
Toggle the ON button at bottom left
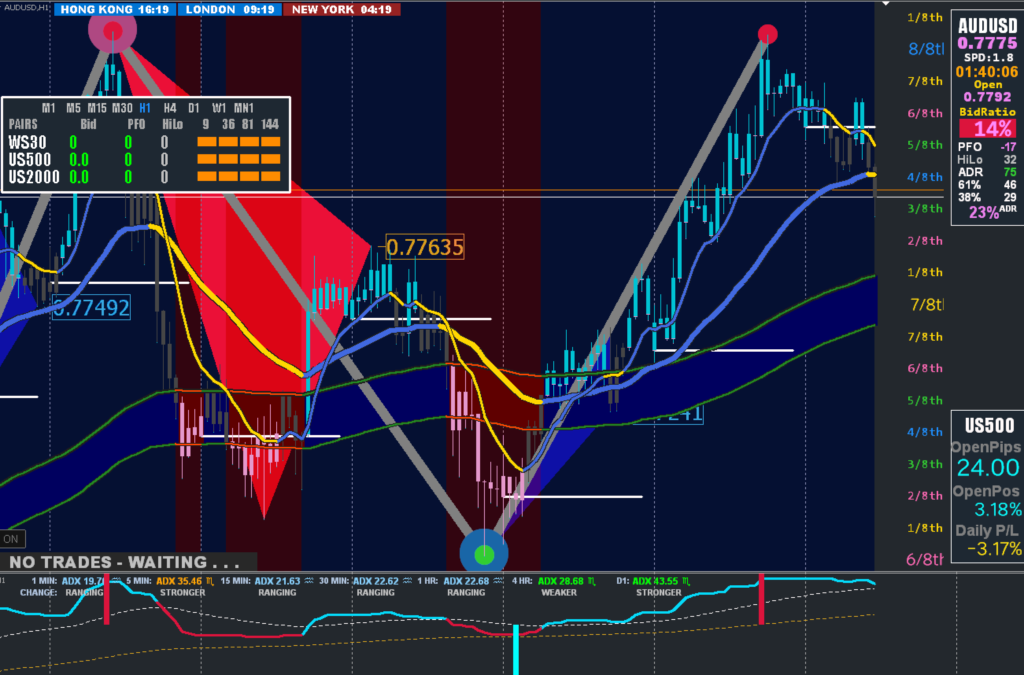tap(12, 538)
